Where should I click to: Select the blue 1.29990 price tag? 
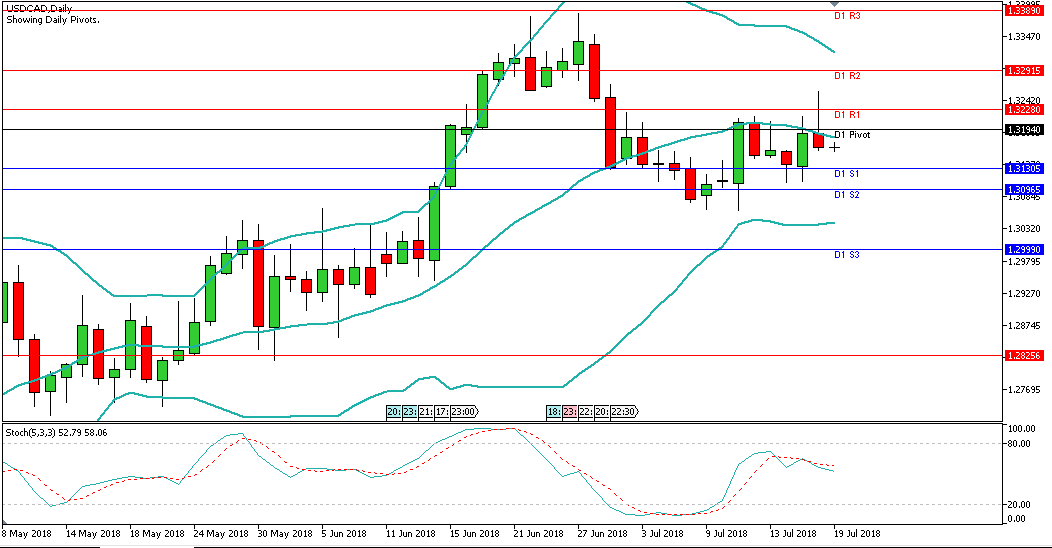click(1025, 249)
